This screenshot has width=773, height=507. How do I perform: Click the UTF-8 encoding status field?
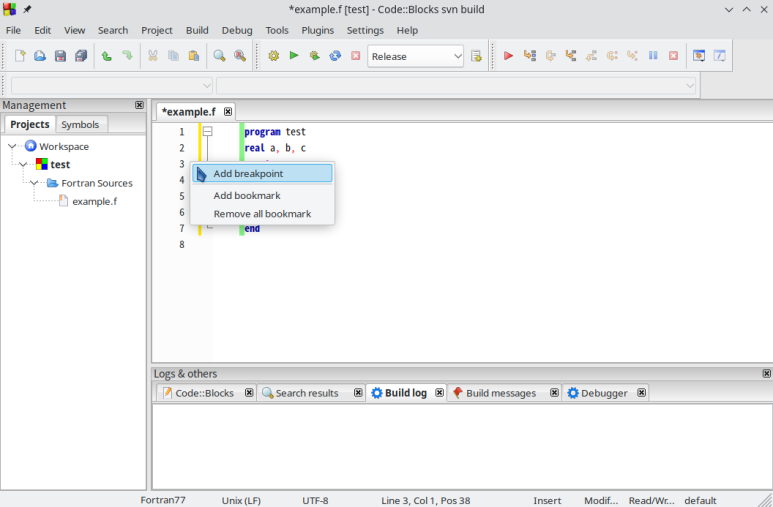pyautogui.click(x=315, y=501)
